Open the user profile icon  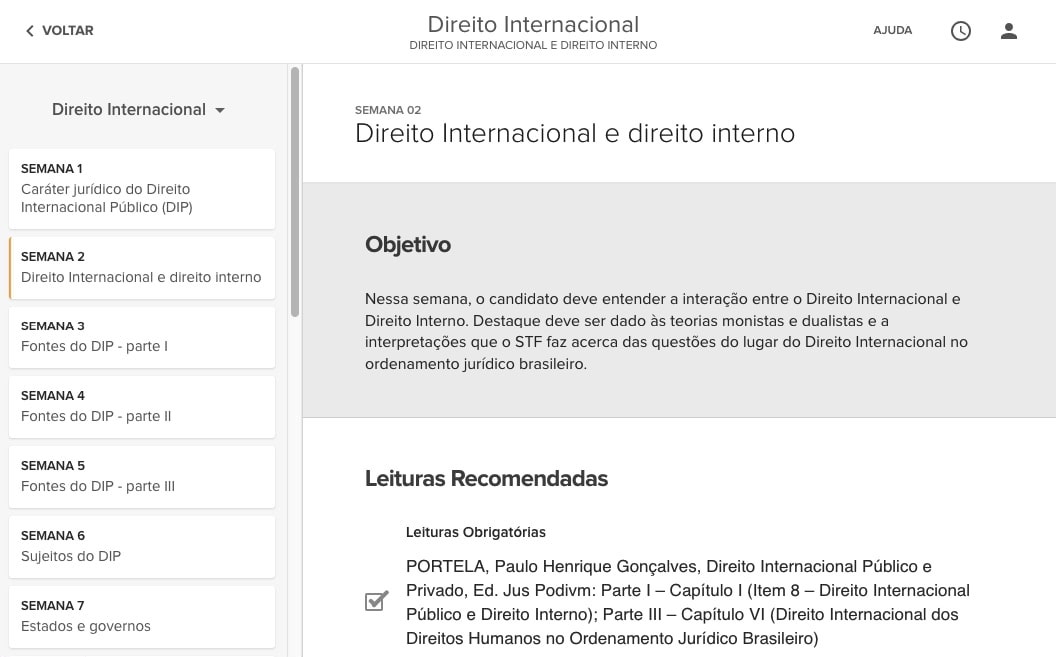1009,31
